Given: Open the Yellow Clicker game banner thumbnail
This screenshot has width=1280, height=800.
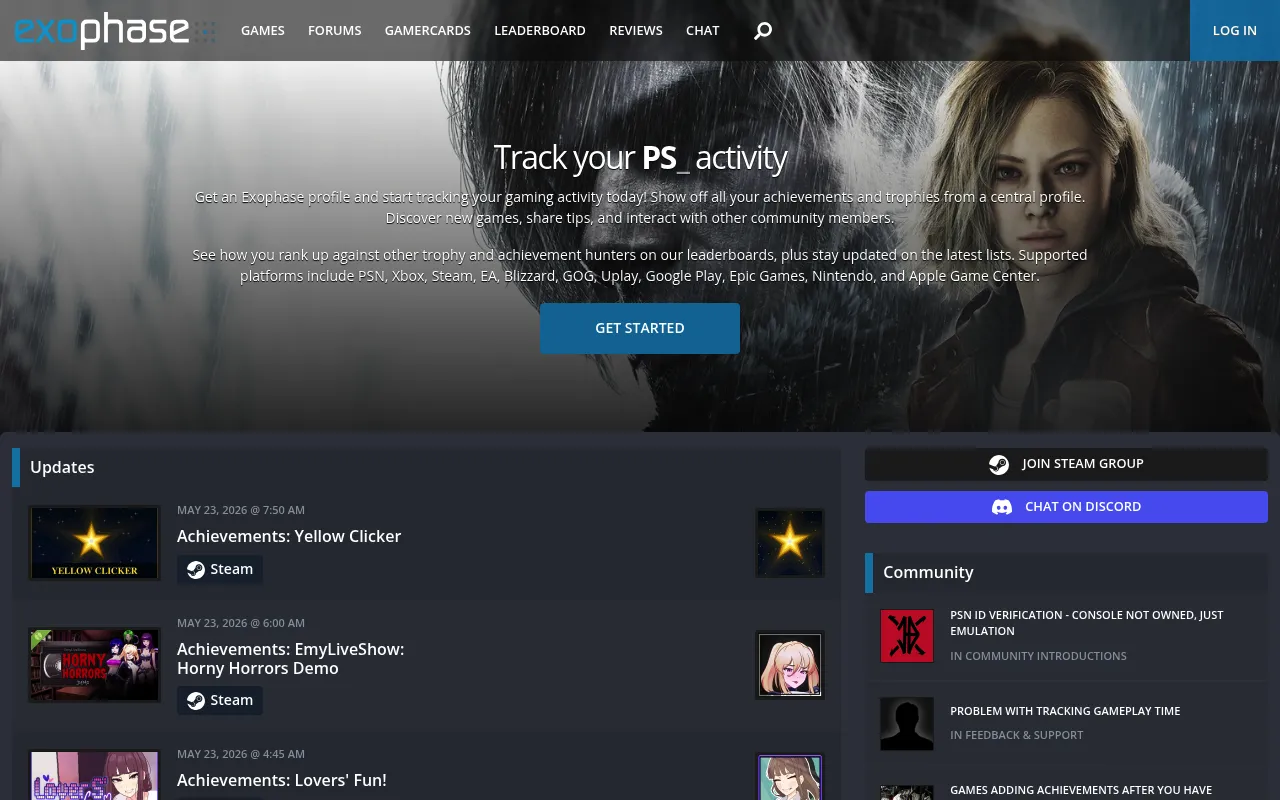Looking at the screenshot, I should click(x=95, y=543).
